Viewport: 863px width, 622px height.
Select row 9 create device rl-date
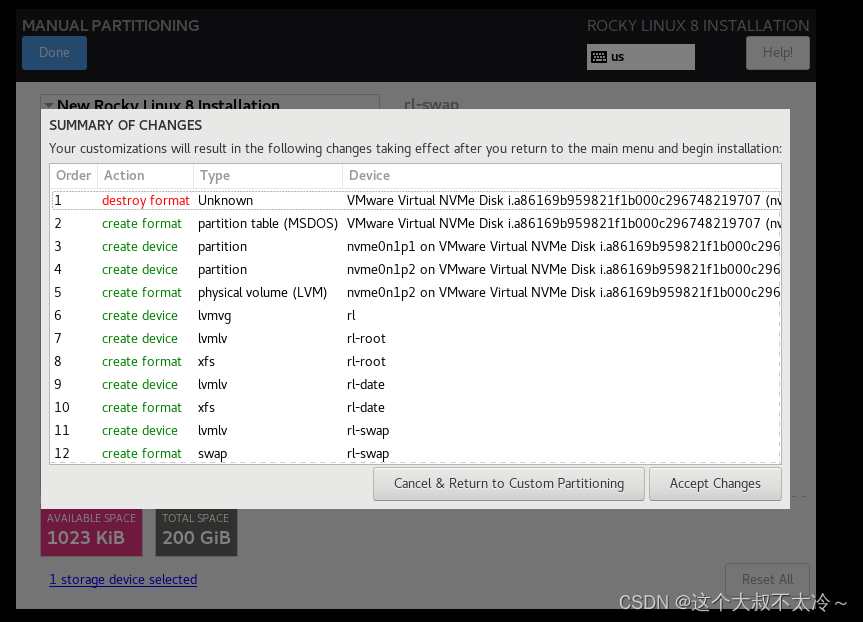point(416,385)
